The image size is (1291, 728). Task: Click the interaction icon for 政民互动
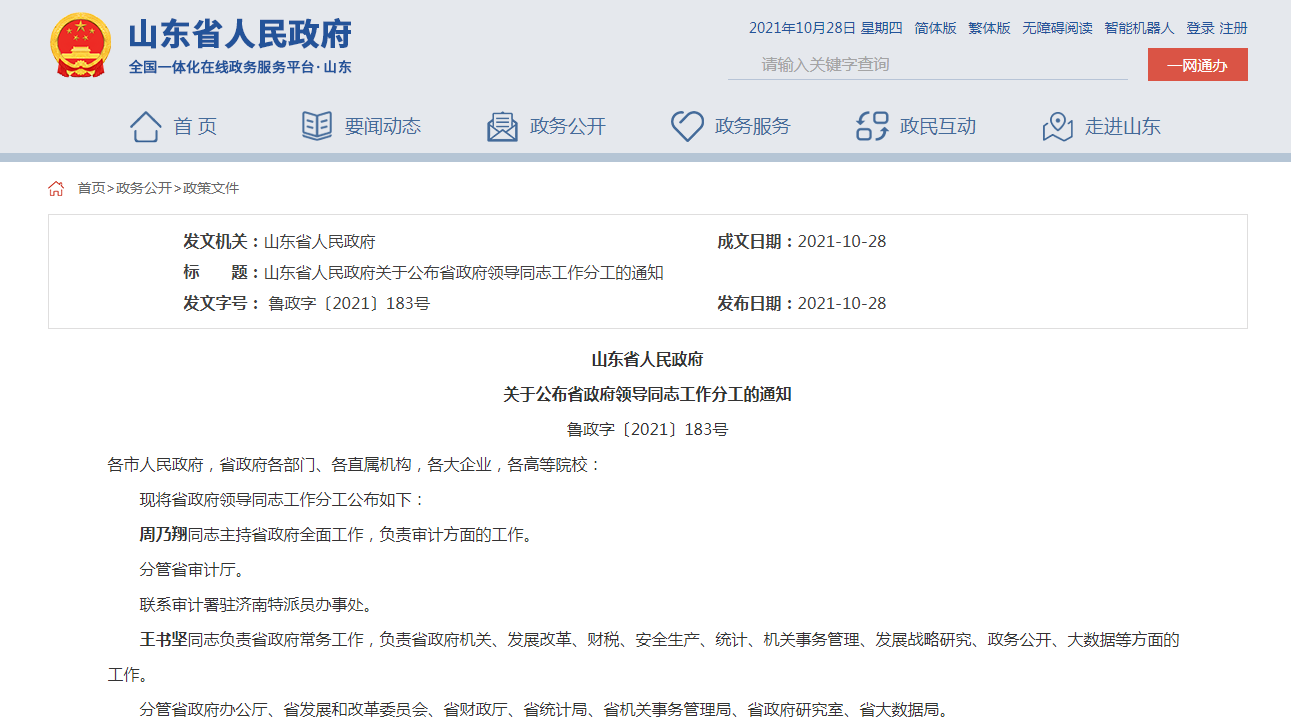(872, 127)
